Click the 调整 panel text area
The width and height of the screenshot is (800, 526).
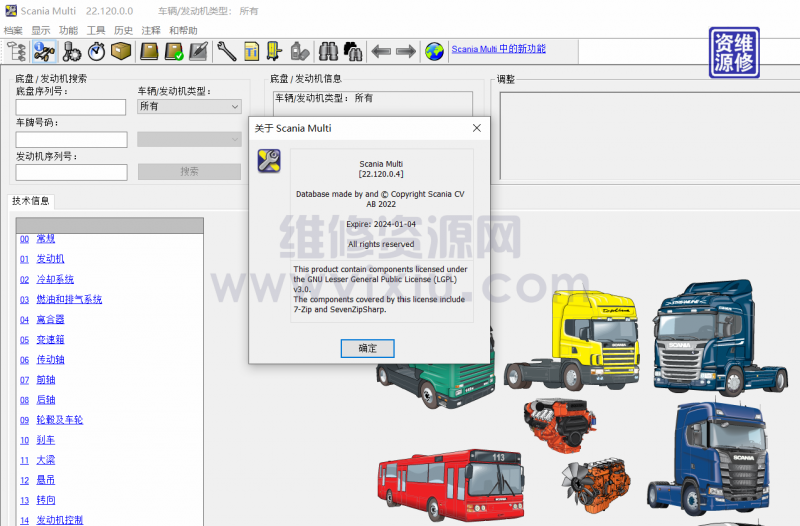[x=649, y=136]
